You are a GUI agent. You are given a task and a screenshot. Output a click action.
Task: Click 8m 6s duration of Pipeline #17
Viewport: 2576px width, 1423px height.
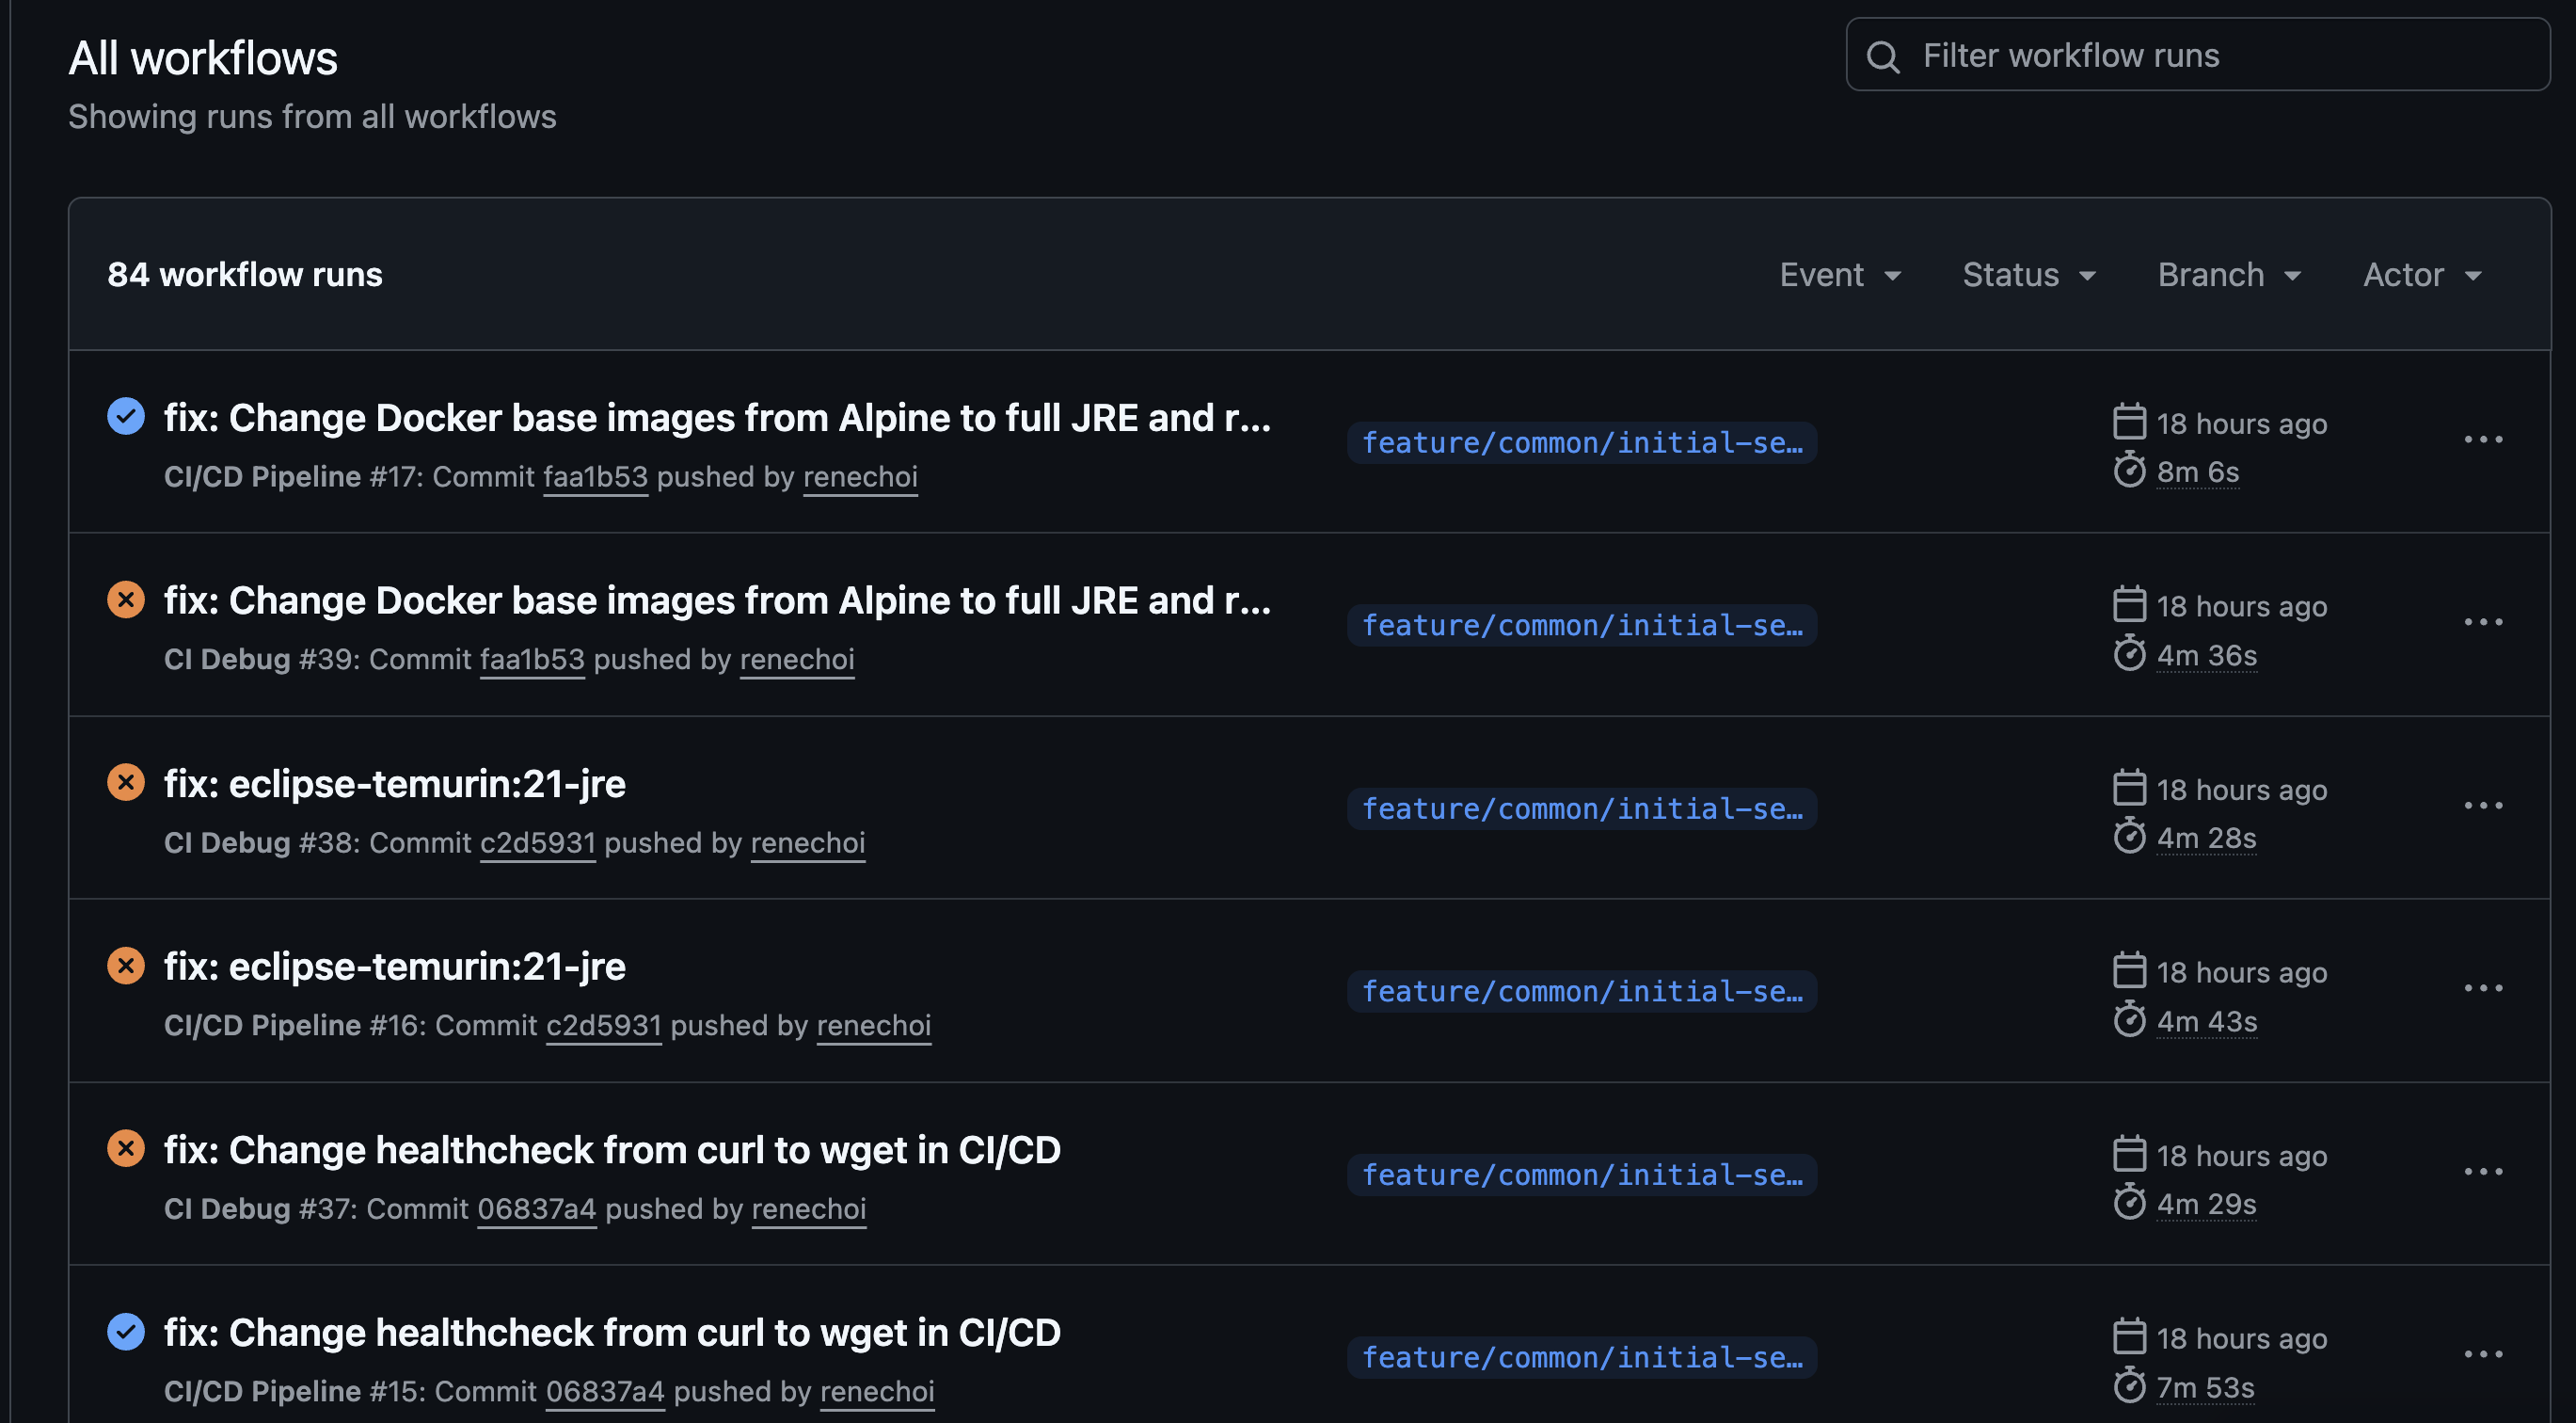point(2197,472)
